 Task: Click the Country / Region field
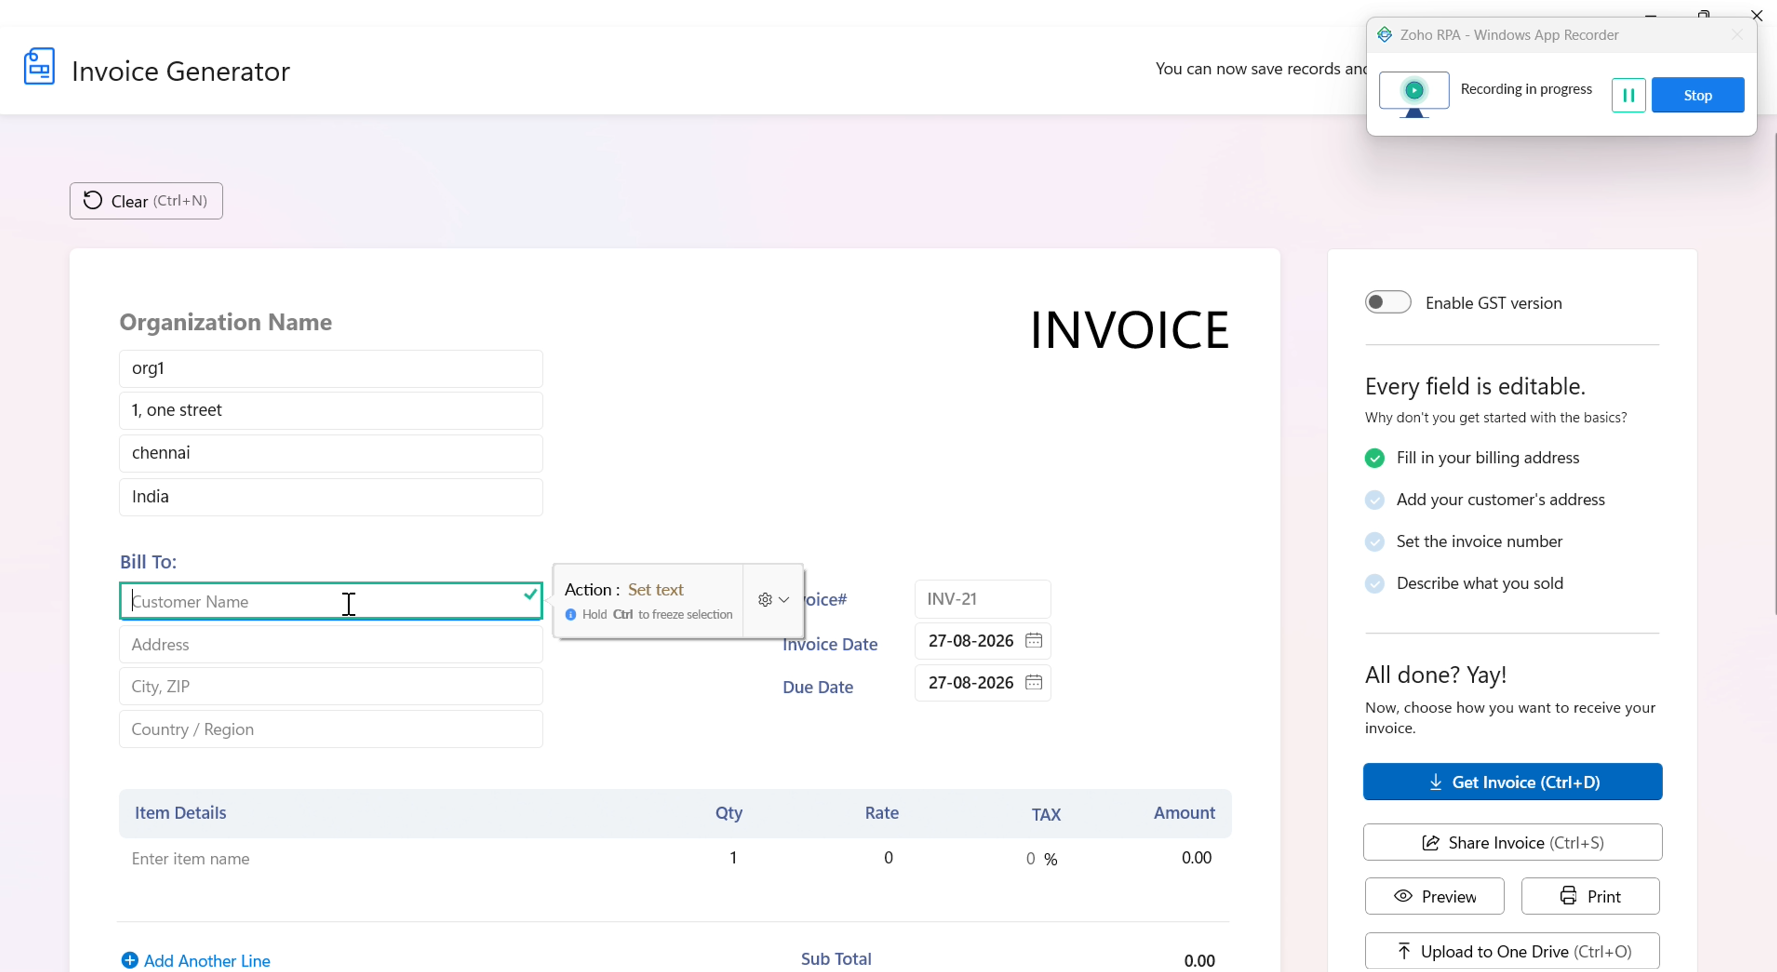pos(331,729)
